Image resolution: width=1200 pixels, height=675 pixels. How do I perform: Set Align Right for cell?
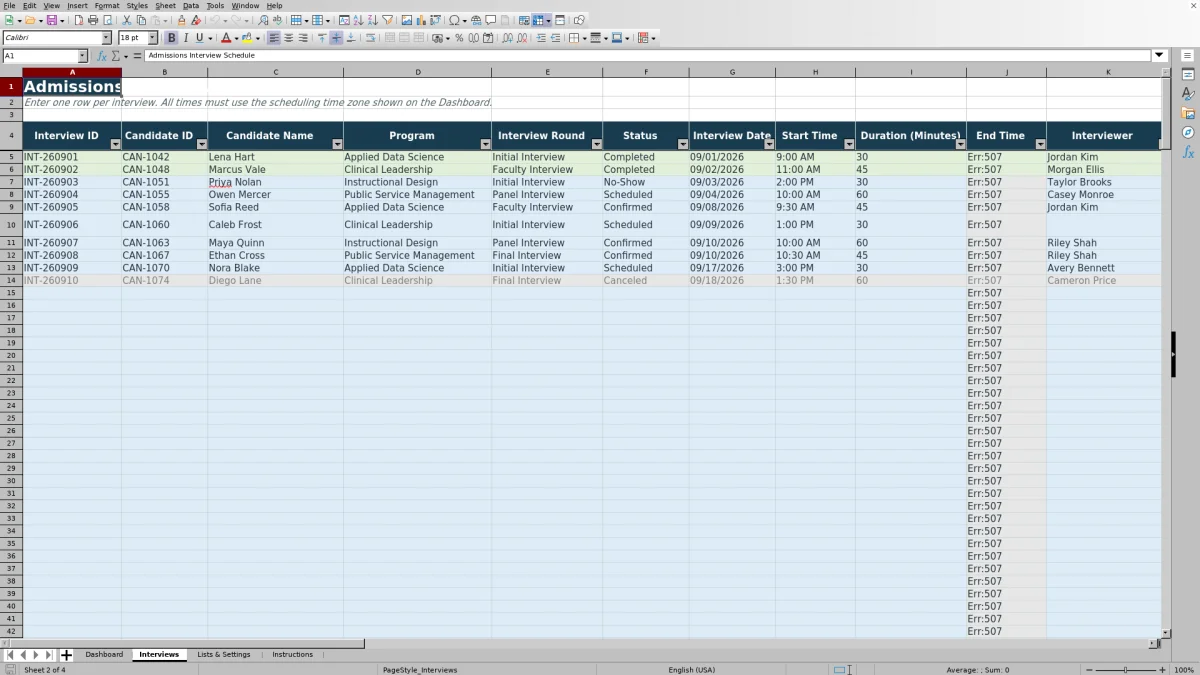(302, 38)
